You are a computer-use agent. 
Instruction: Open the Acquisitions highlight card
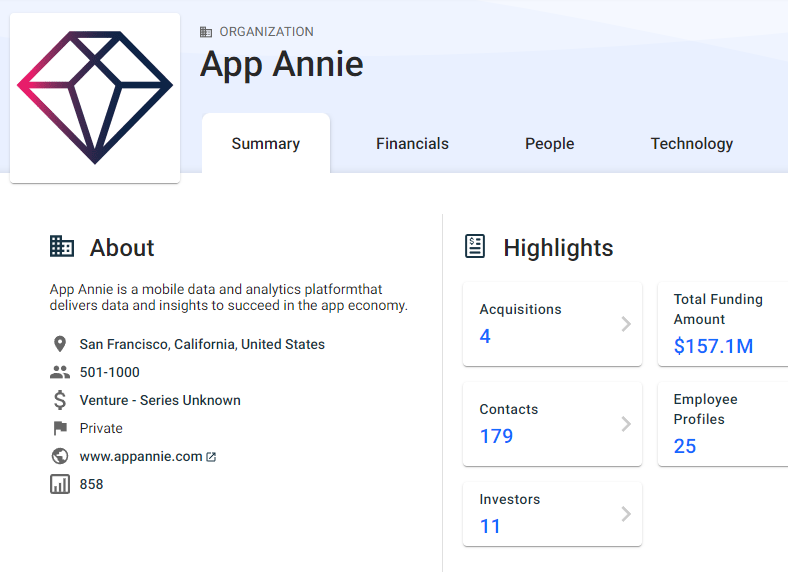(x=552, y=324)
